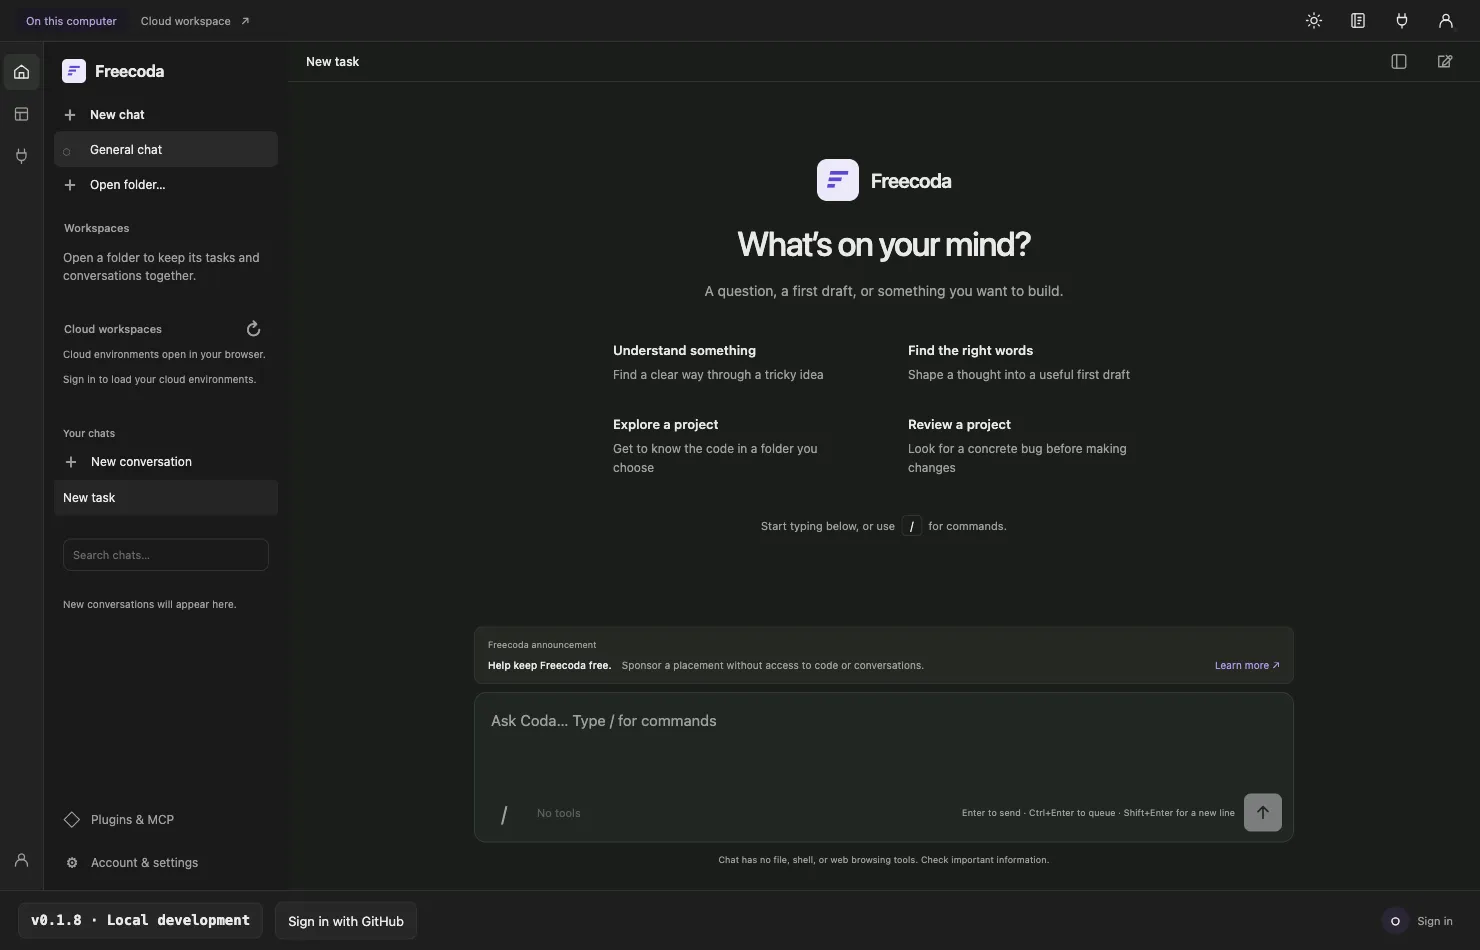Open the layout grid icon in left rail

tap(21, 114)
